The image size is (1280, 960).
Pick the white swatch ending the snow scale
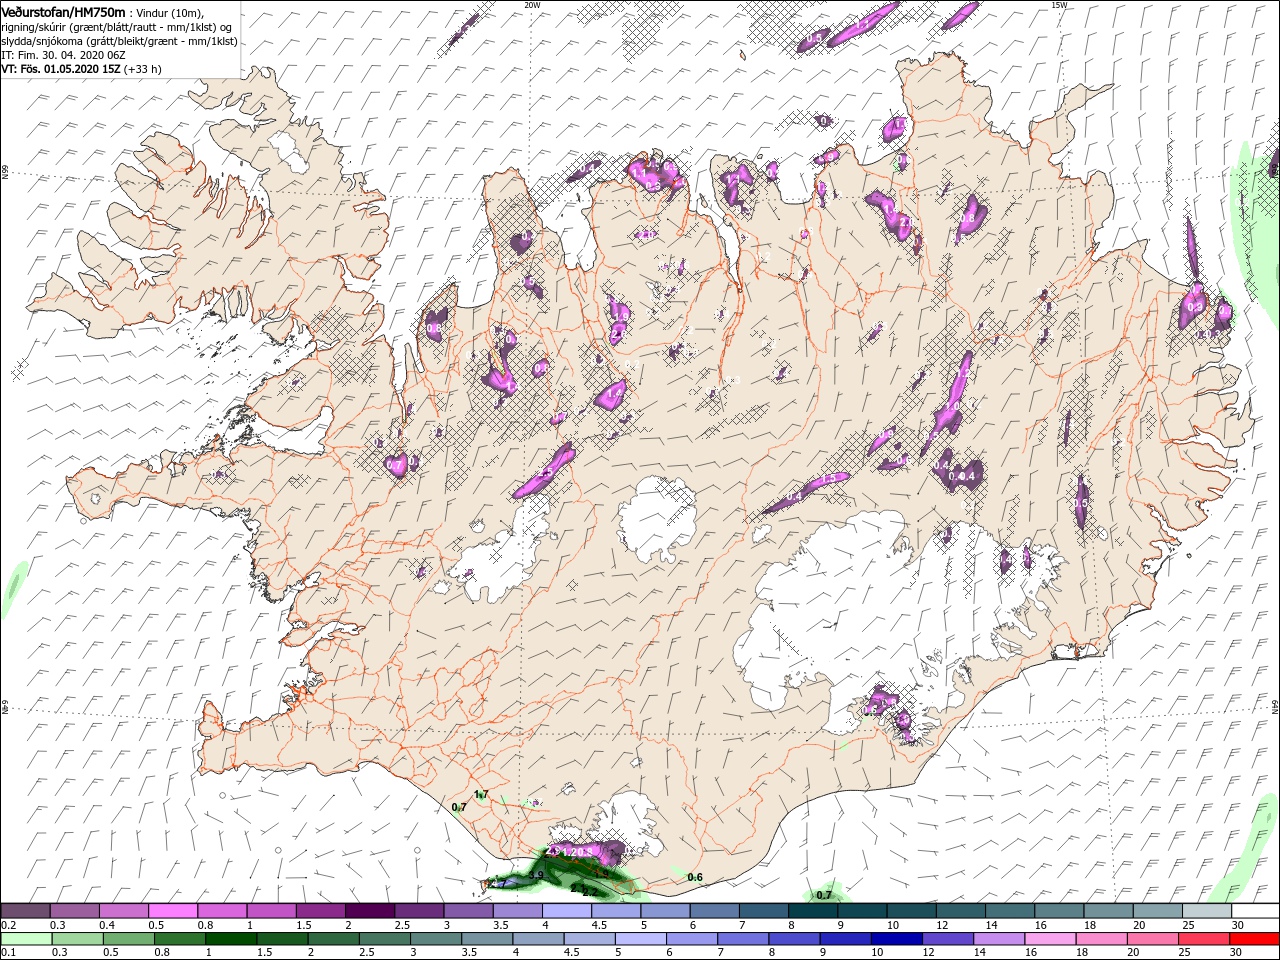1255,911
